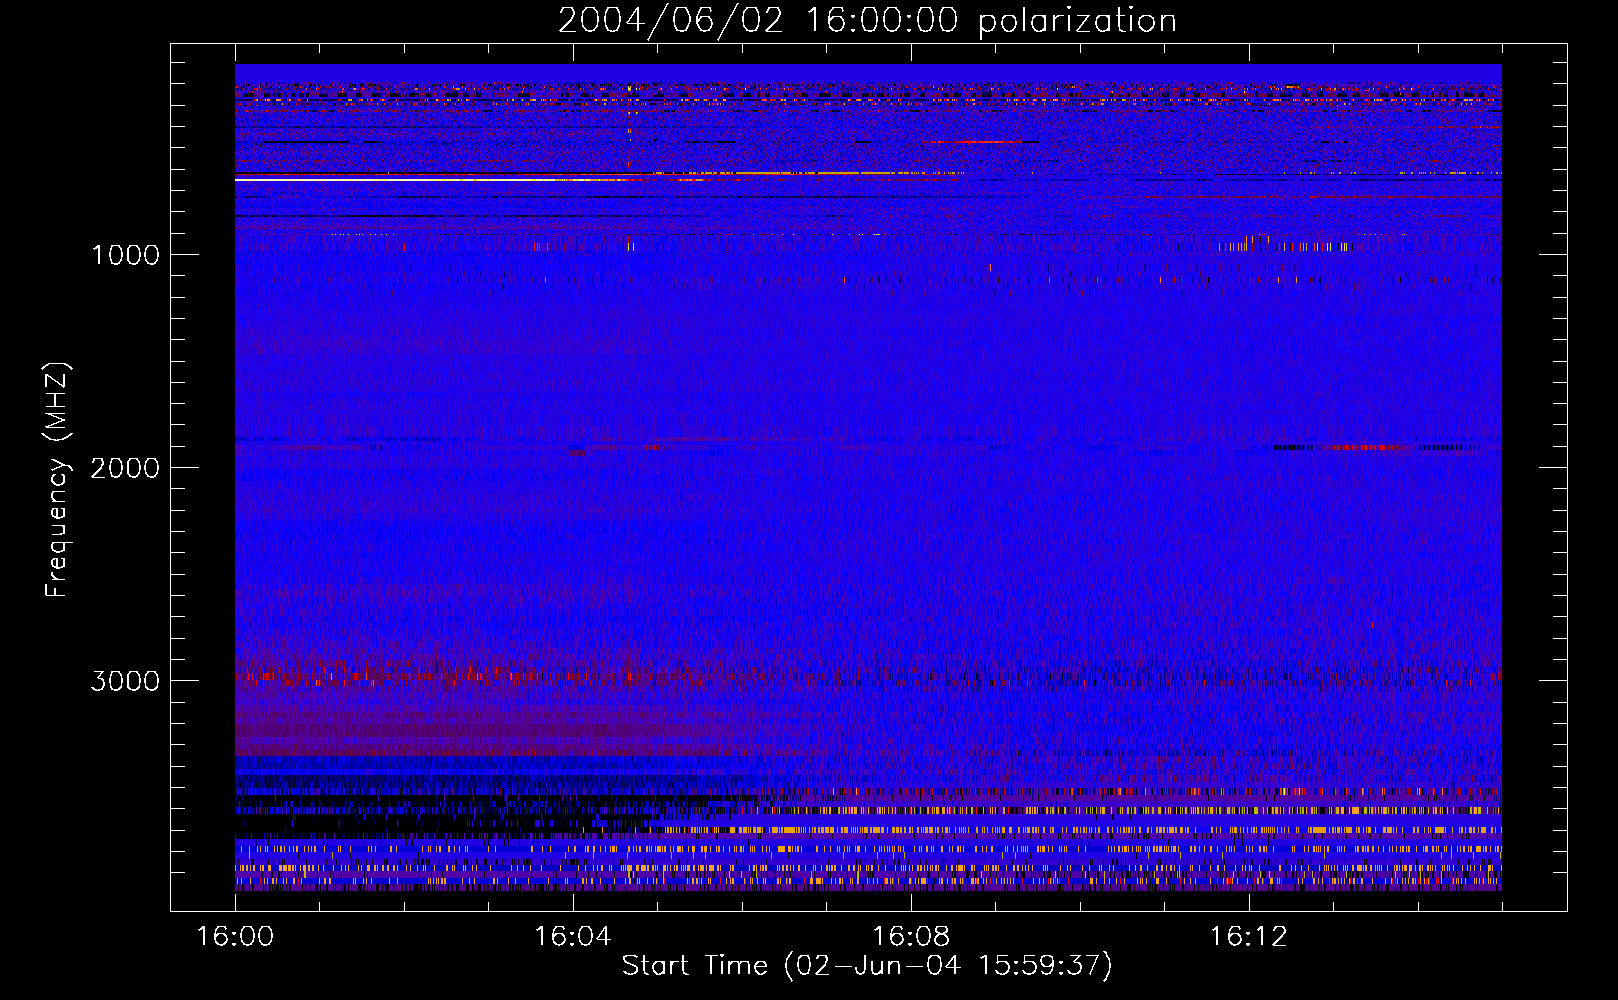Click the 1000 frequency tick label
This screenshot has width=1618, height=1000.
(x=125, y=255)
